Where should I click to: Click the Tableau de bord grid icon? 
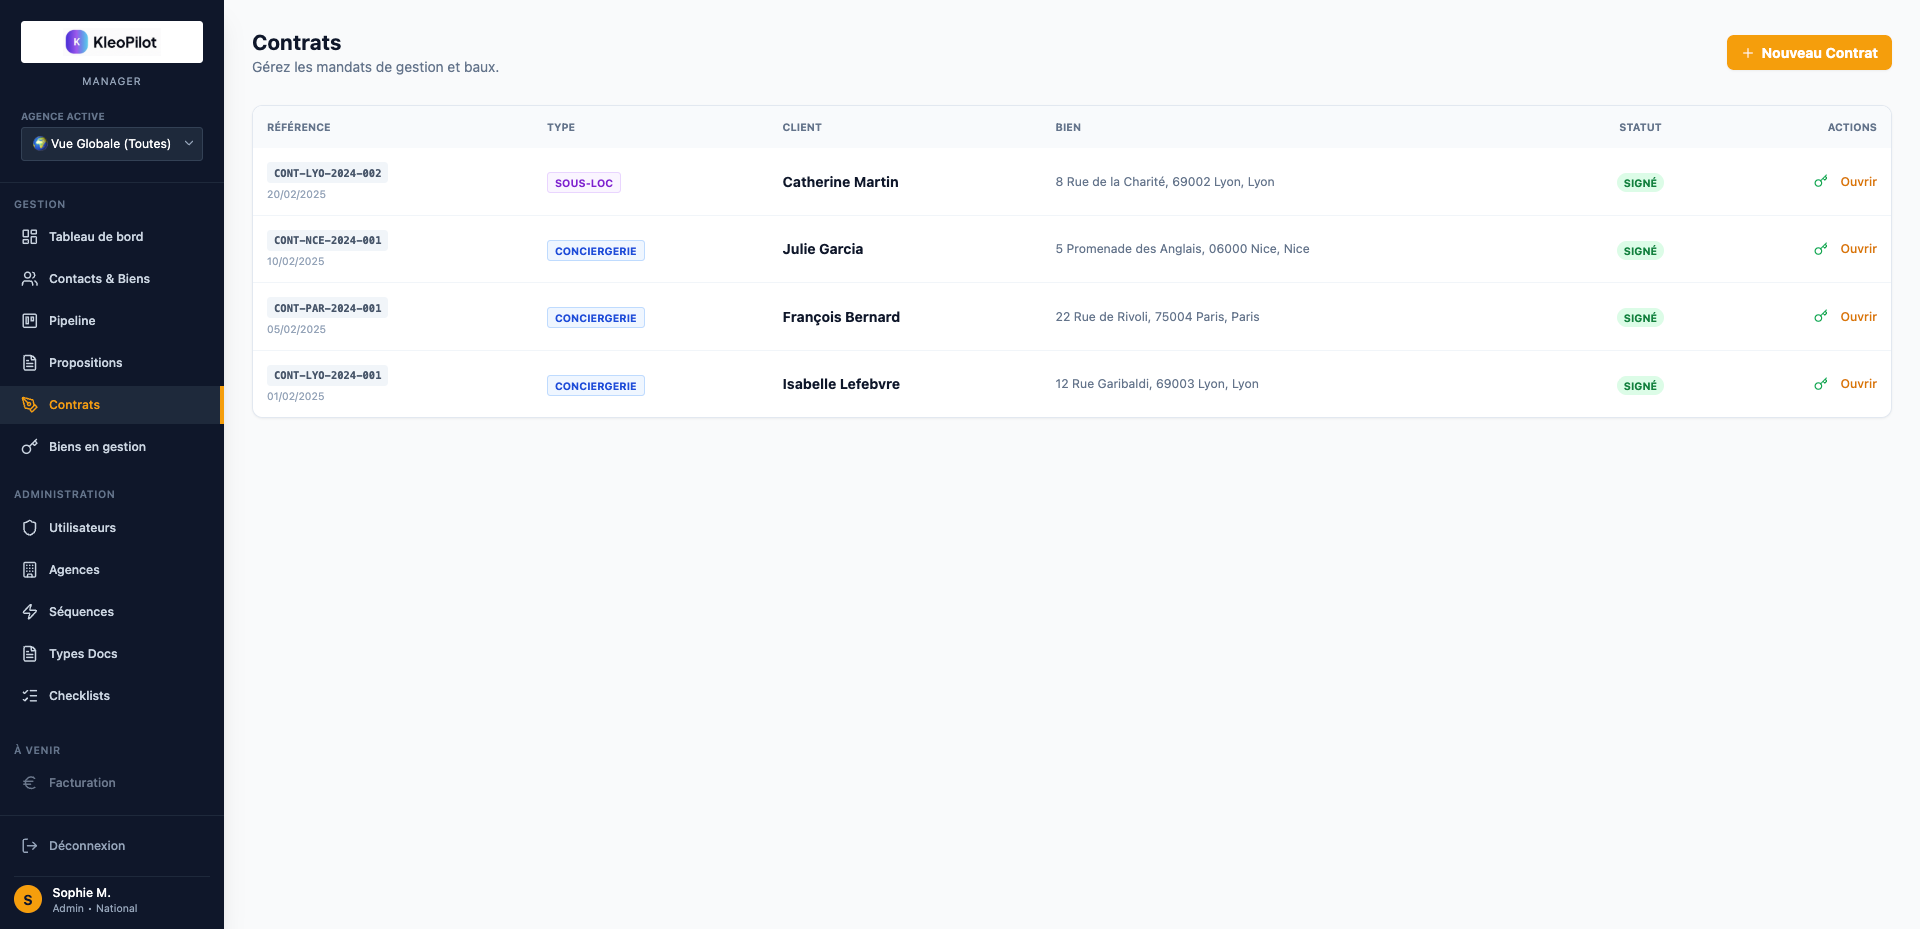[x=30, y=237]
